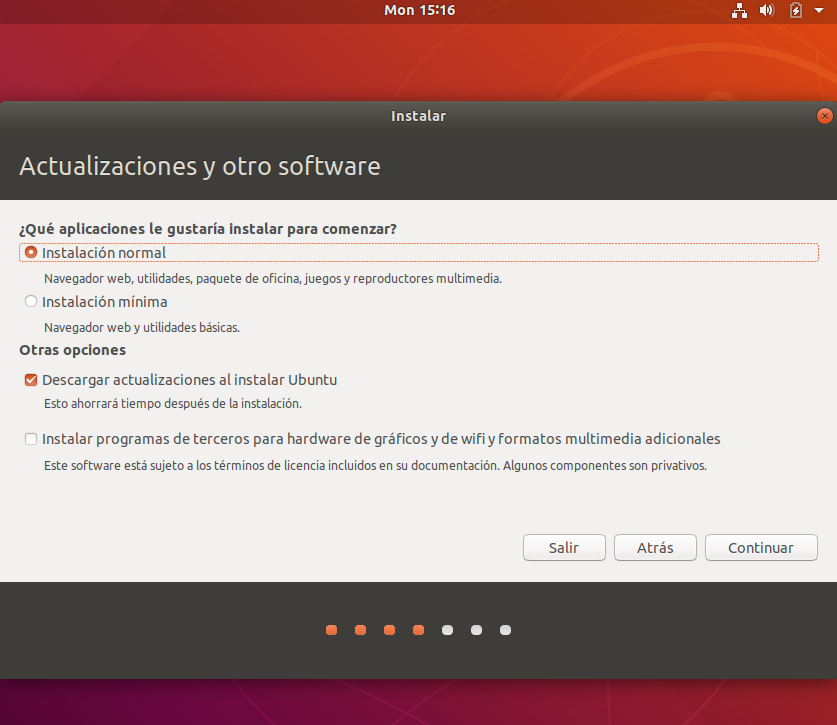Click the 'Actualizaciones y otro software' title
The width and height of the screenshot is (837, 725).
pyautogui.click(x=200, y=166)
